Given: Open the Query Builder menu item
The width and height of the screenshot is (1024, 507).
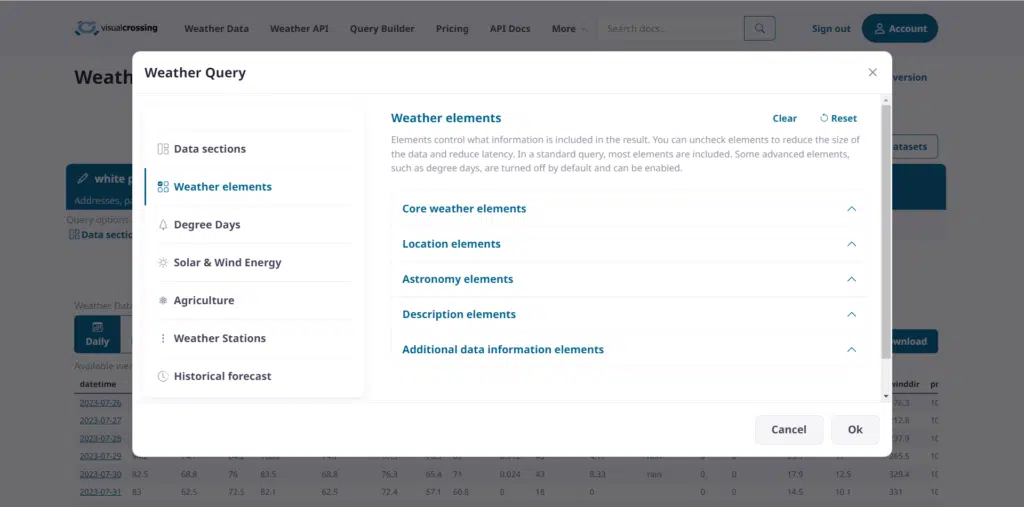Looking at the screenshot, I should [x=382, y=29].
